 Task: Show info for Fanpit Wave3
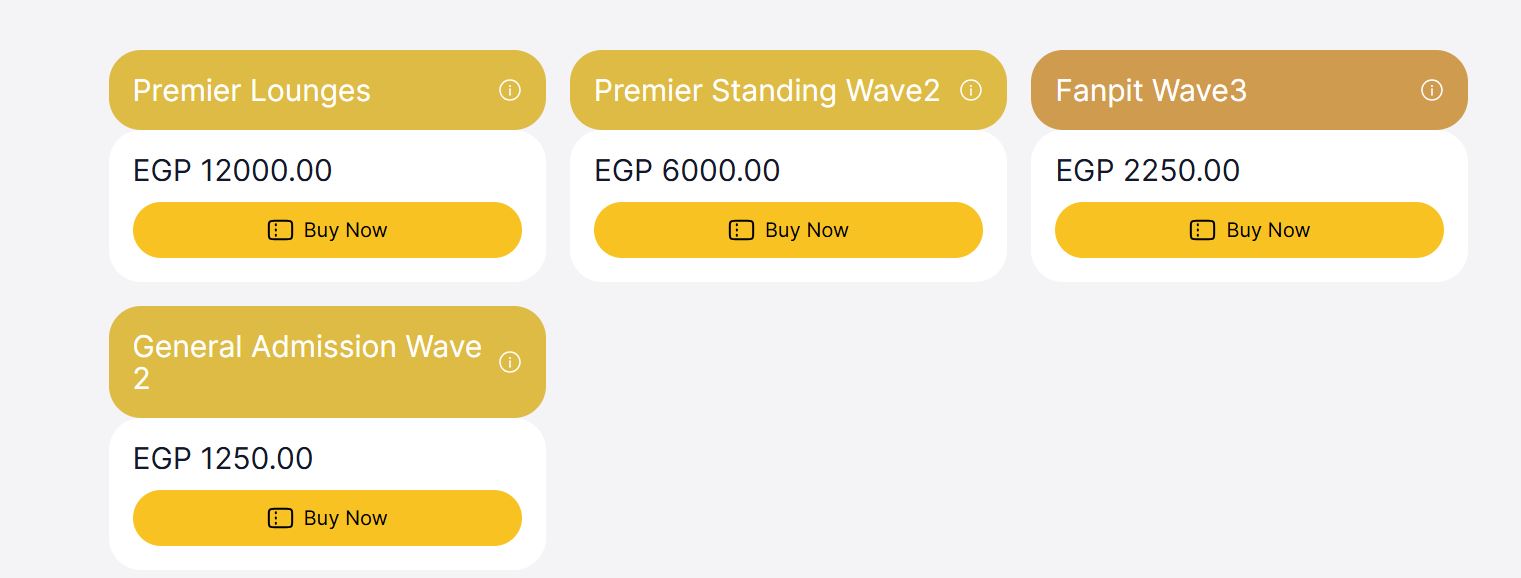click(x=1432, y=91)
